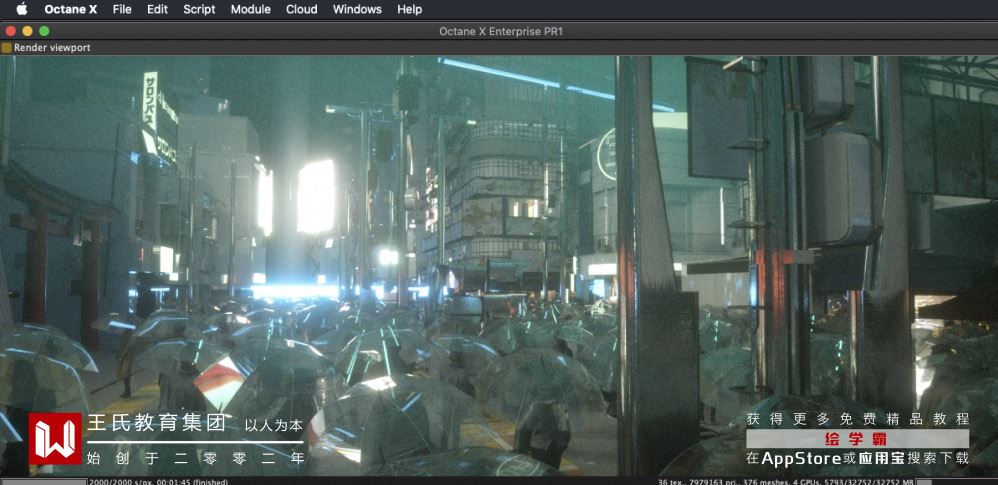Select the Render viewport tab label
This screenshot has height=485, width=998.
[52, 48]
